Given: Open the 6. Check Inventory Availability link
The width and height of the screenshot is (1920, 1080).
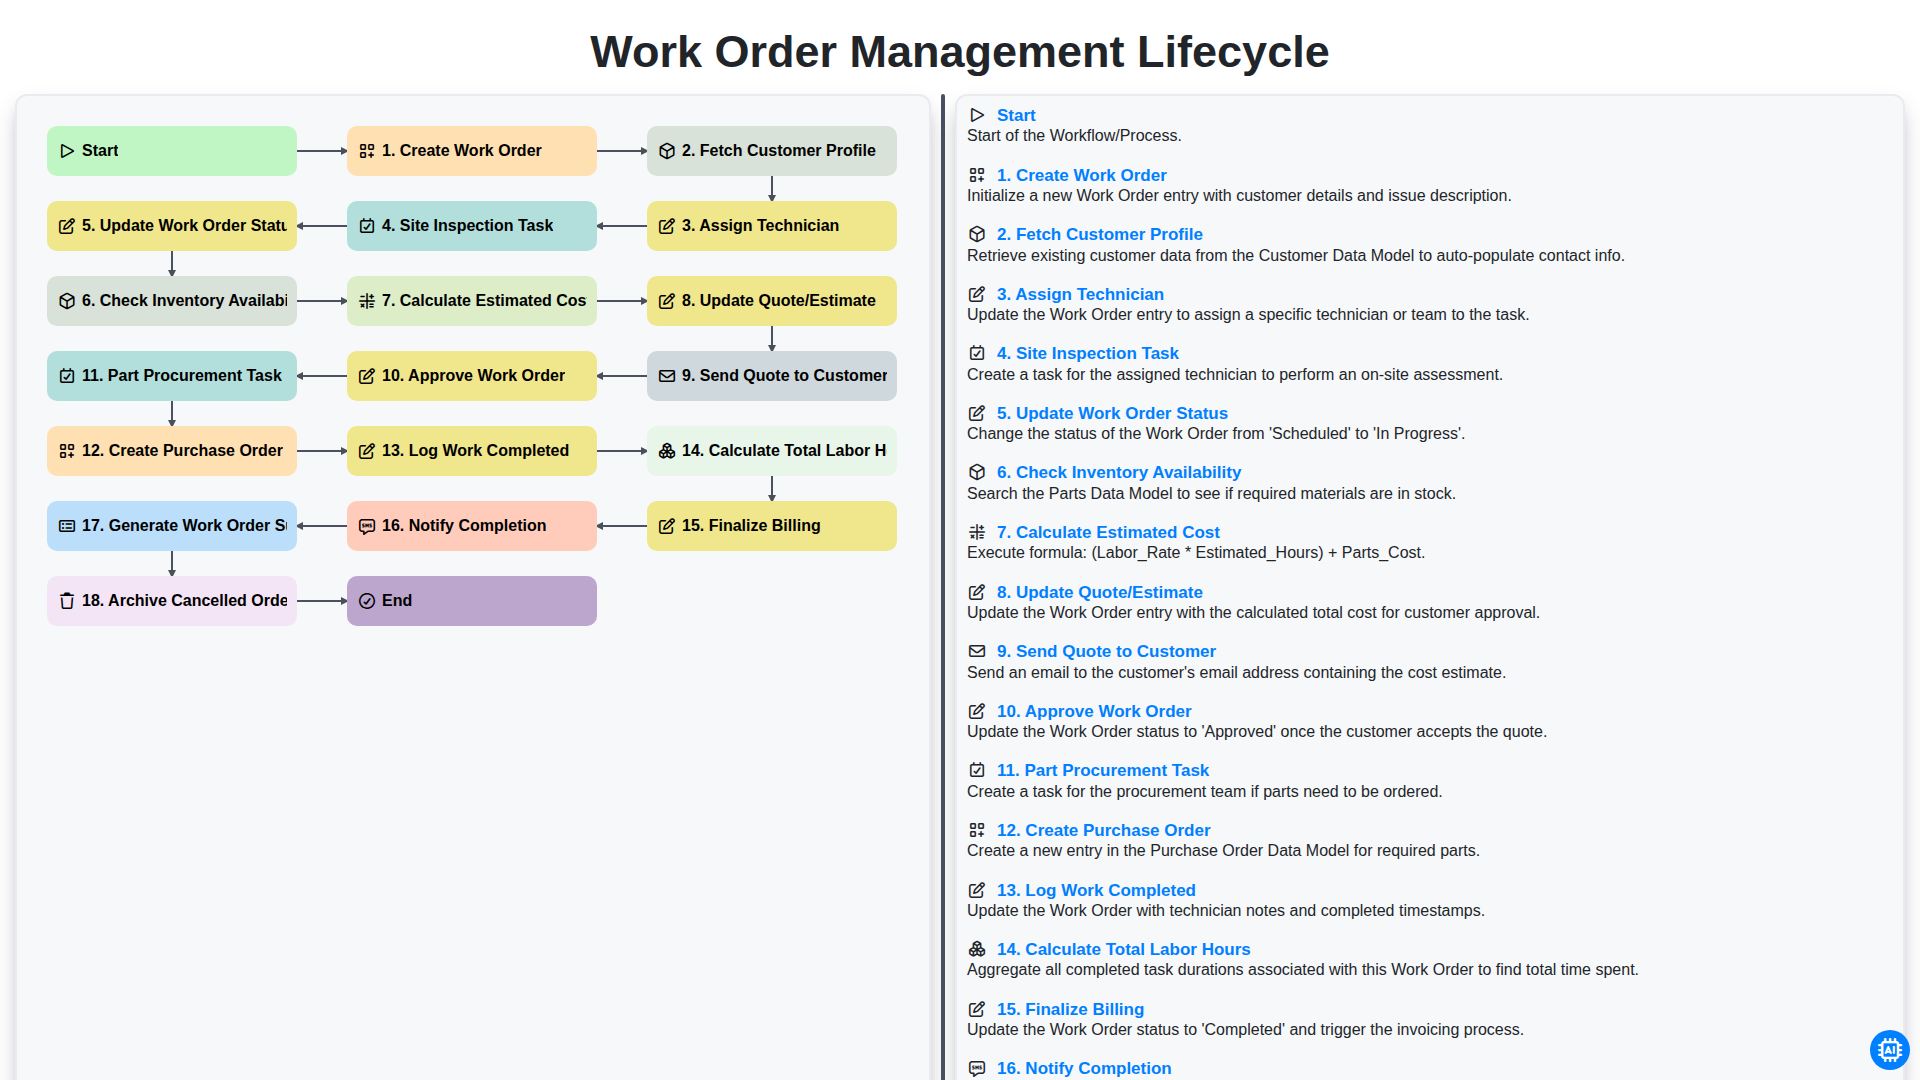Looking at the screenshot, I should click(1118, 472).
